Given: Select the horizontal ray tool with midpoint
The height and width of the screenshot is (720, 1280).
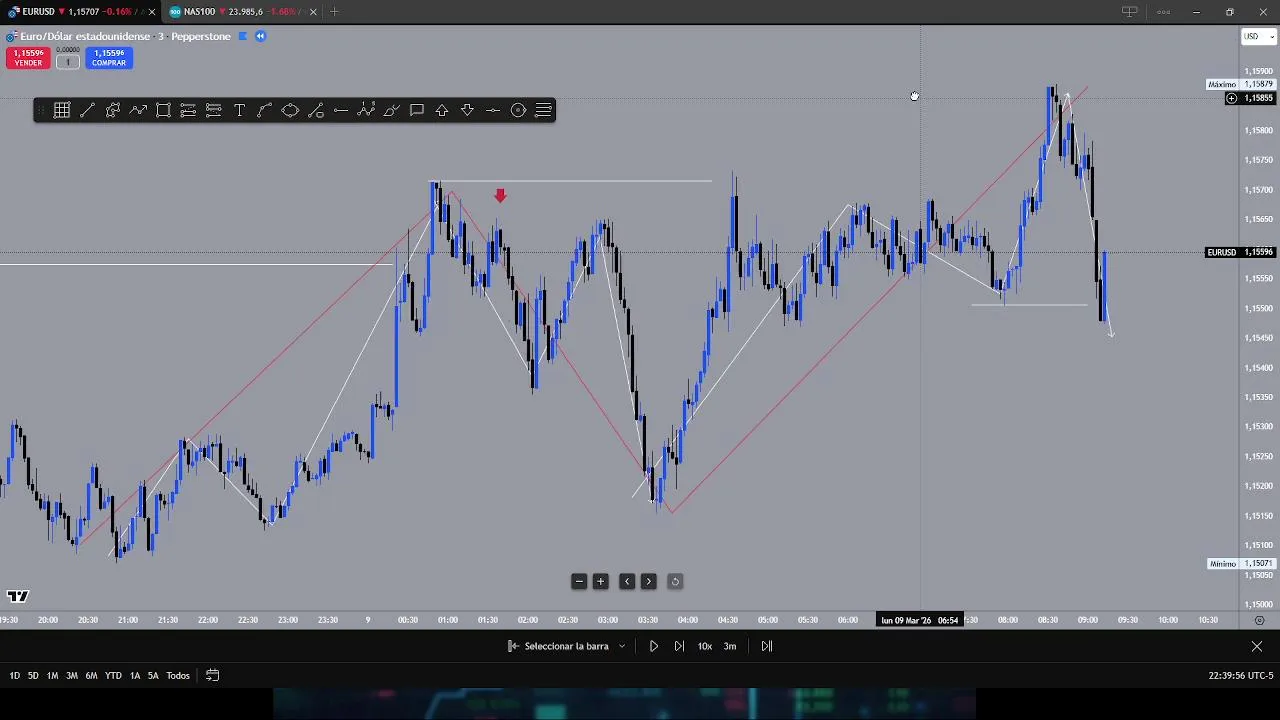Looking at the screenshot, I should tap(493, 110).
